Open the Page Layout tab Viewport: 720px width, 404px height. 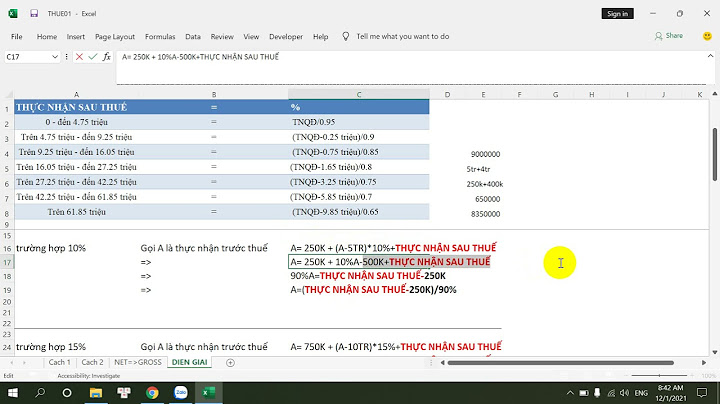click(x=115, y=36)
